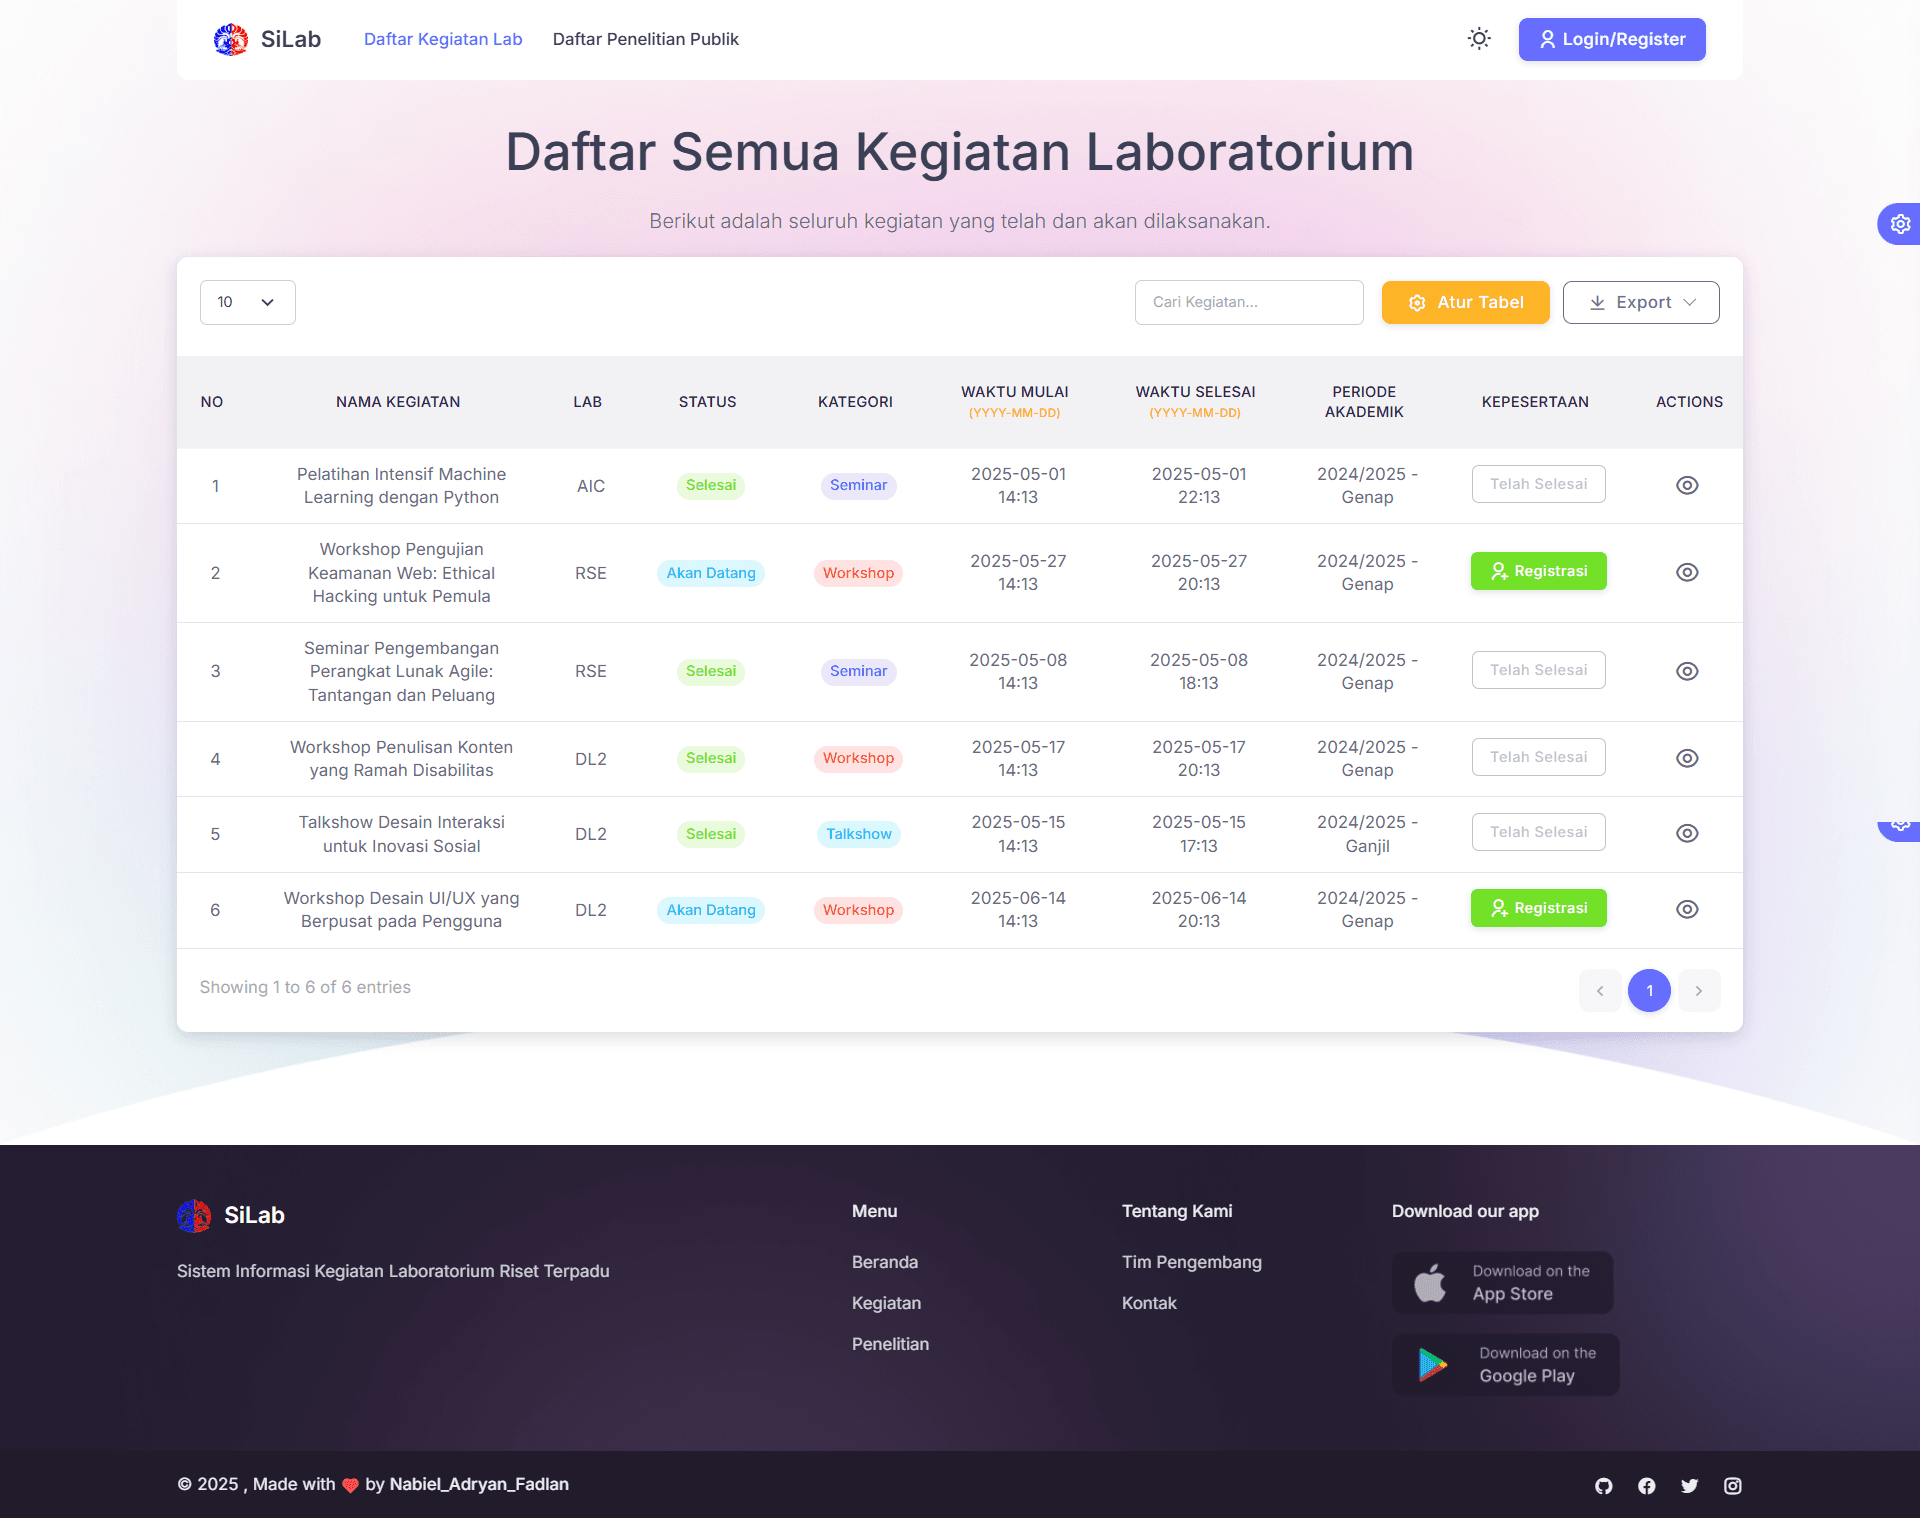This screenshot has width=1920, height=1518.
Task: Open the floating settings gear on the right
Action: 1899,223
